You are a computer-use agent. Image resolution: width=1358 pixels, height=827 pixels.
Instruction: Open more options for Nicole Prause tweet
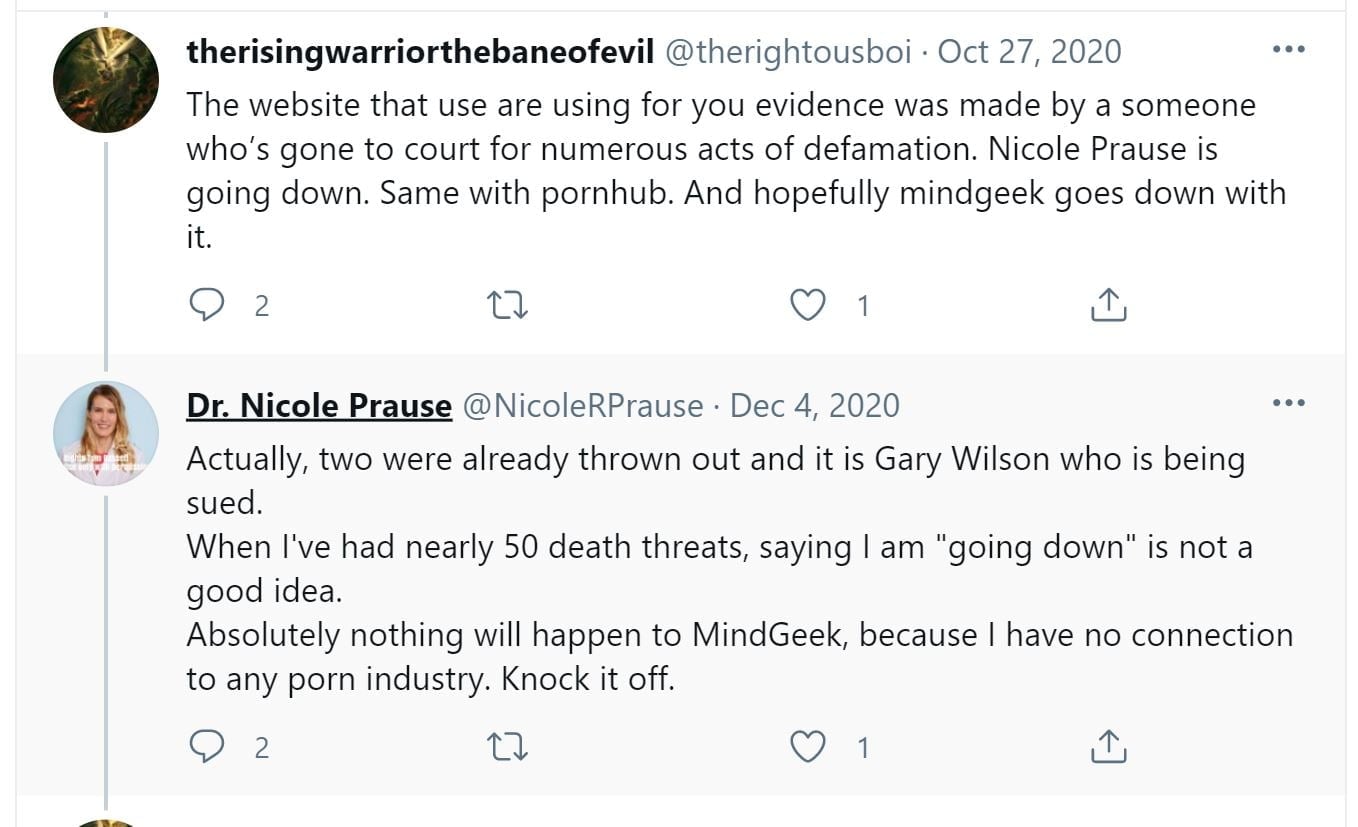click(x=1288, y=403)
